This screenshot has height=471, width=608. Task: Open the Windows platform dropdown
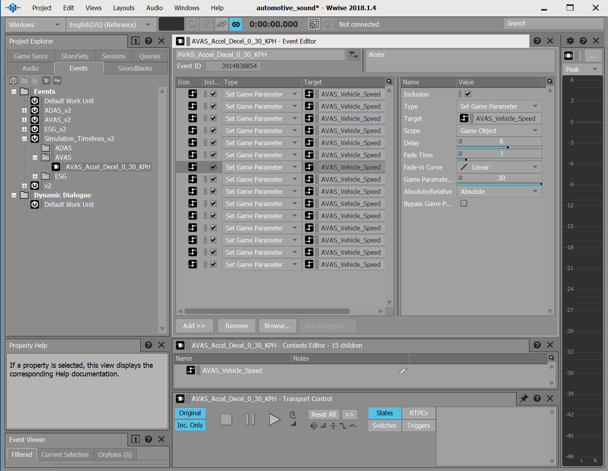coord(34,25)
